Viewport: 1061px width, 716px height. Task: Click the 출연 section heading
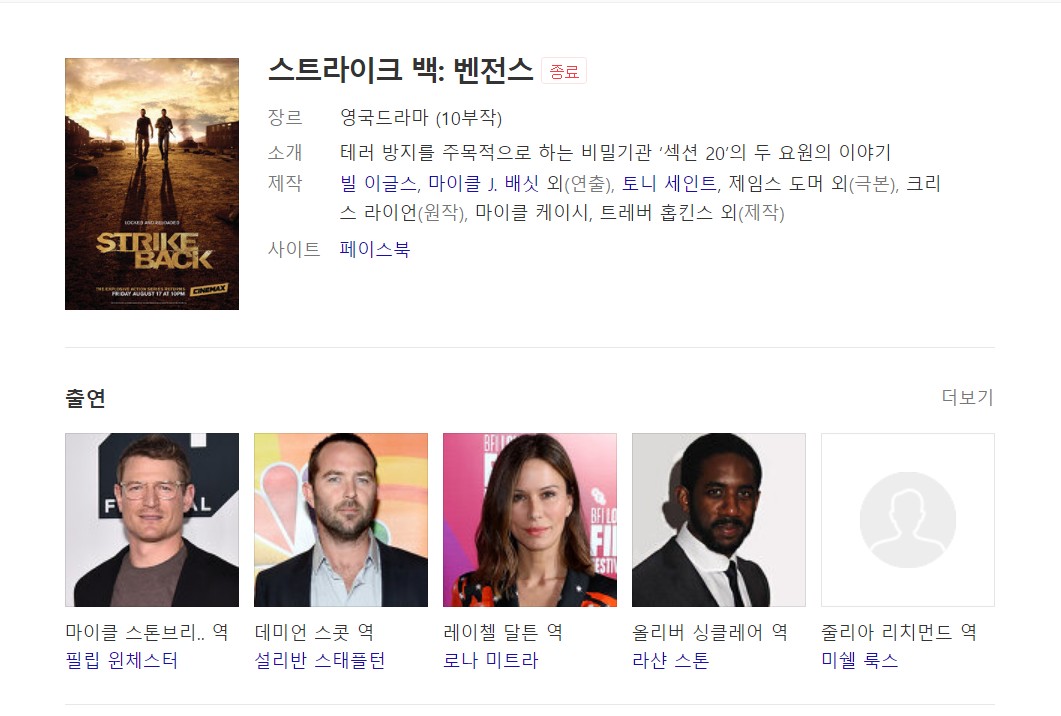click(85, 398)
